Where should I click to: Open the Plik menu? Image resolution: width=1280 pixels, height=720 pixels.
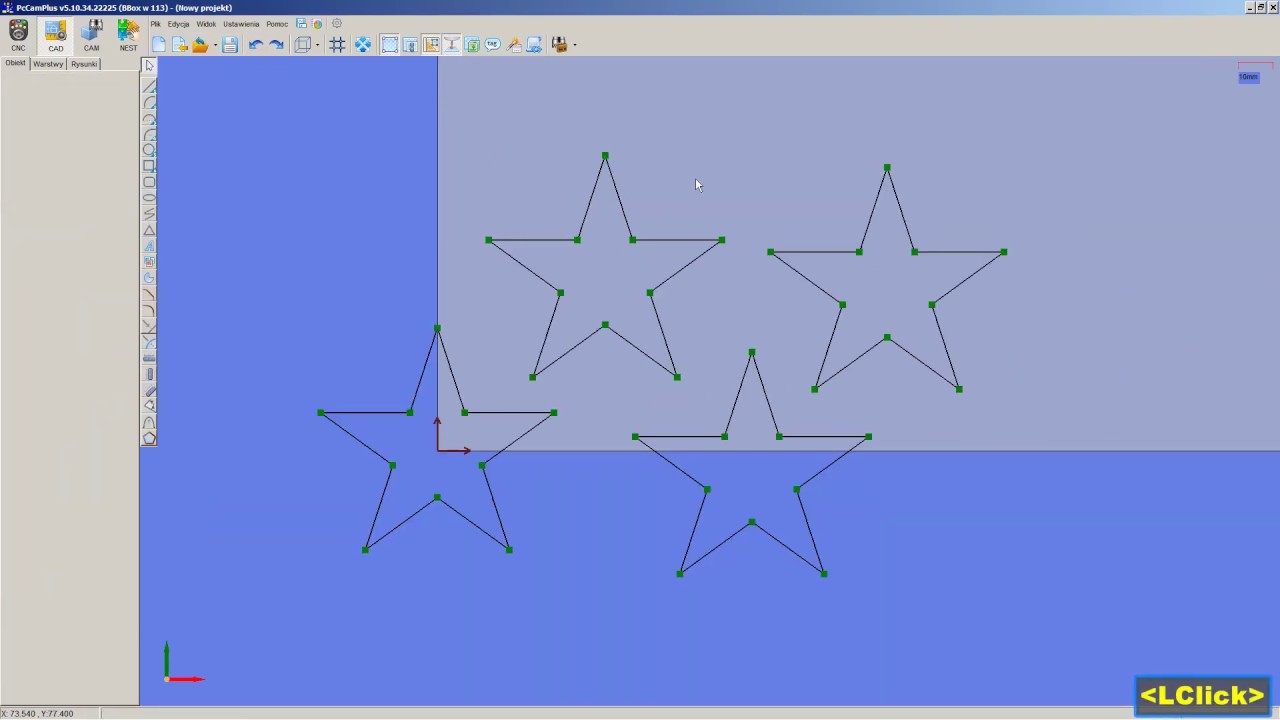point(156,24)
